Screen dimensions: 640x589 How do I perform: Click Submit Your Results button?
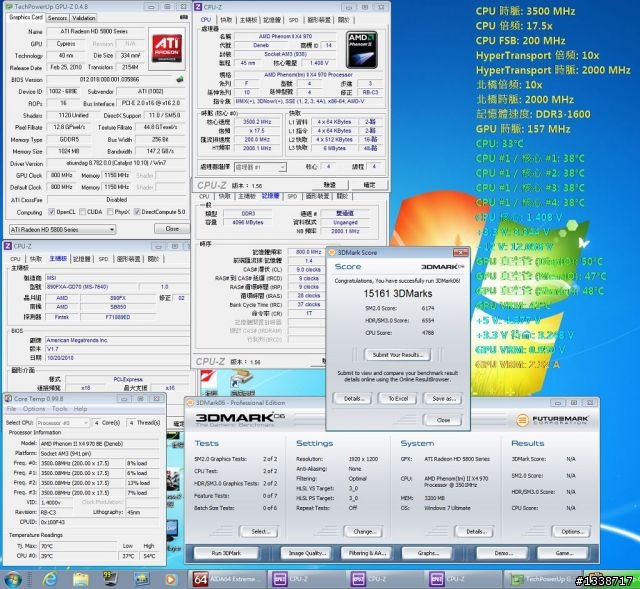[398, 355]
